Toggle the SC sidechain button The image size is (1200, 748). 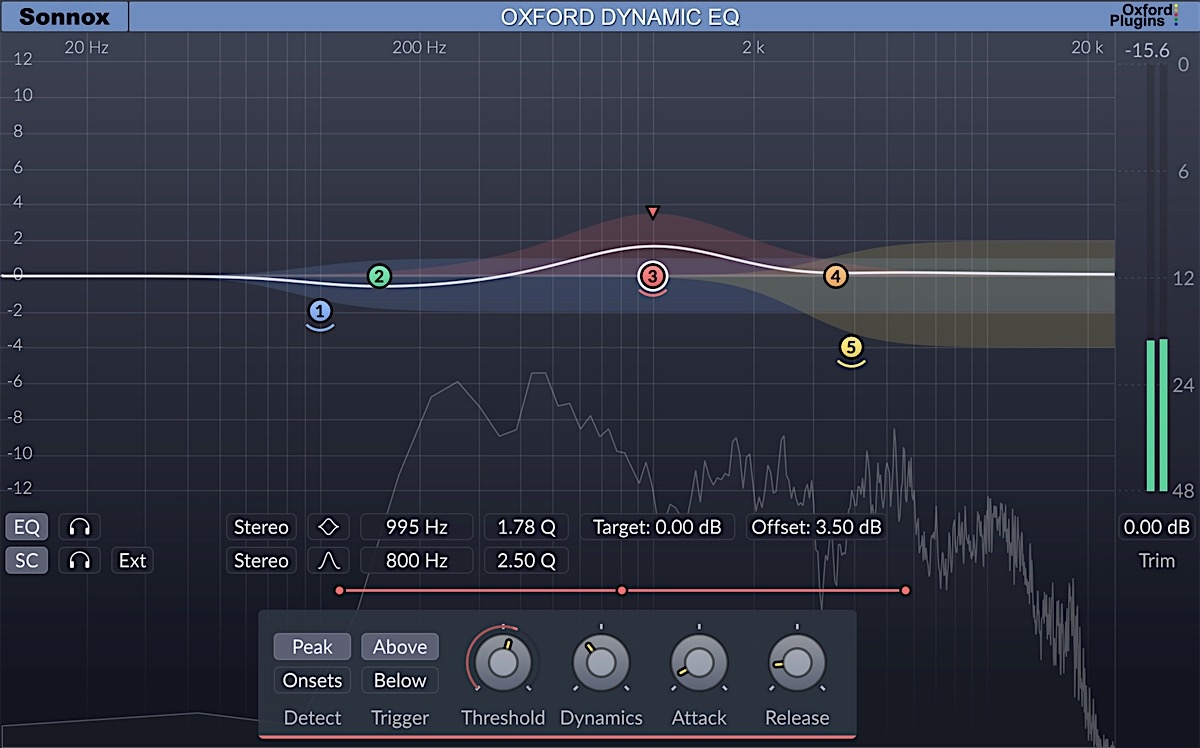point(26,561)
